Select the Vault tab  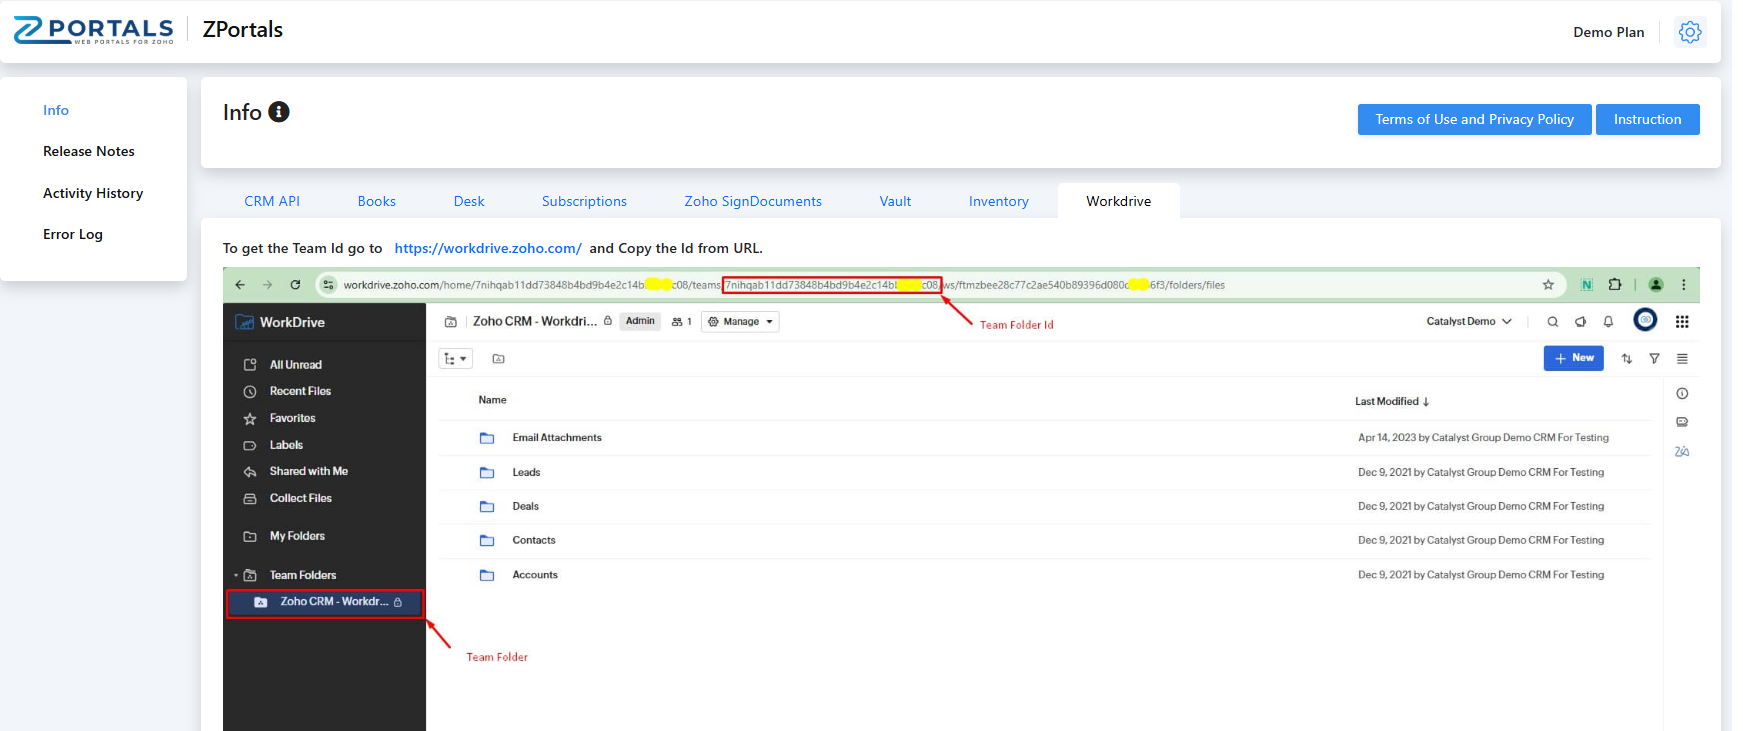pos(895,201)
